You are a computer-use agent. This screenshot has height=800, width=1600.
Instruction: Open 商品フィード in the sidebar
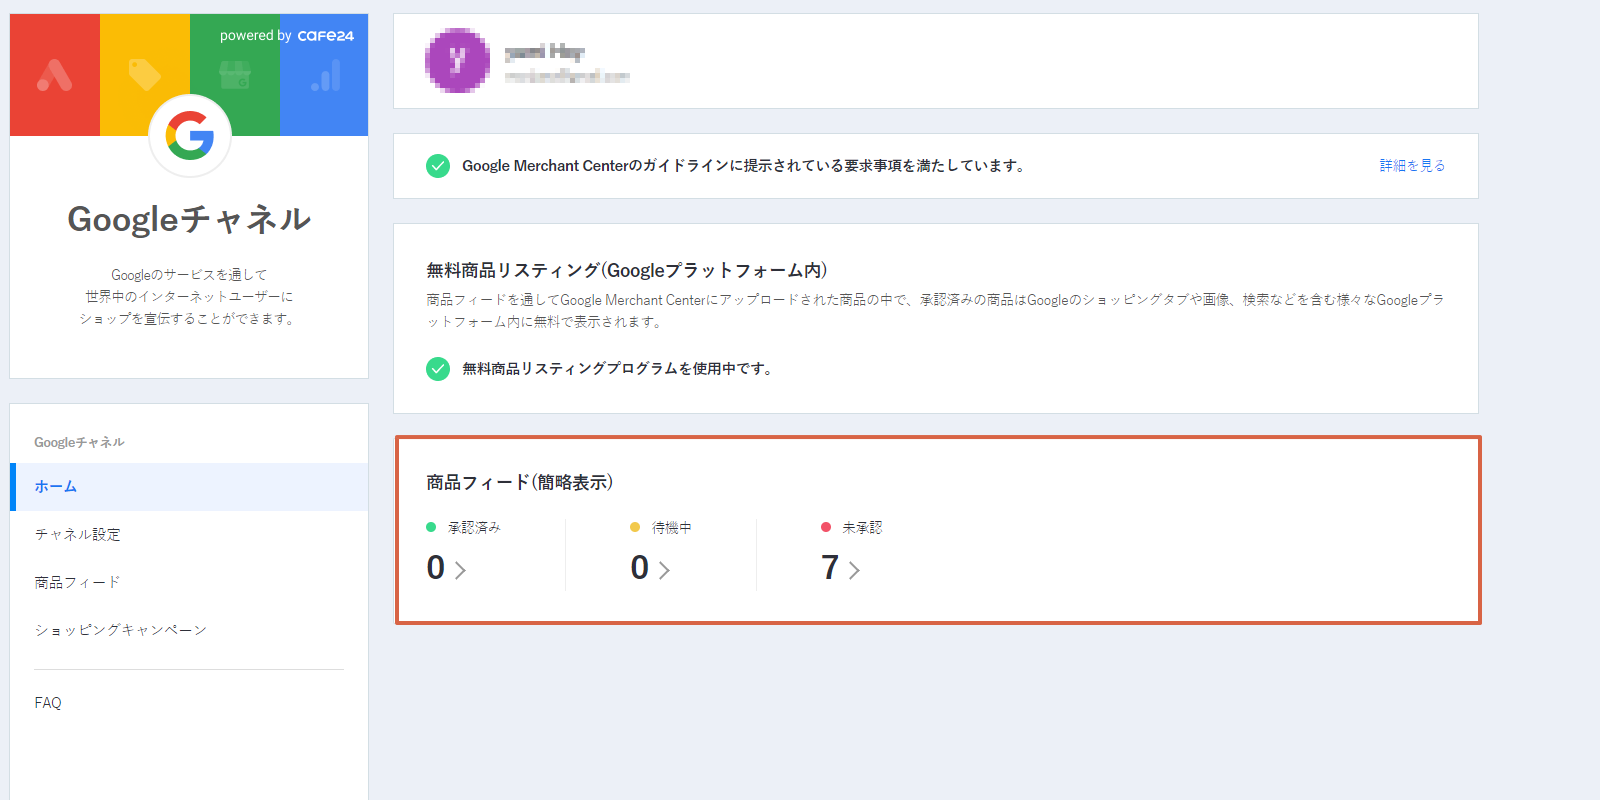click(x=189, y=583)
